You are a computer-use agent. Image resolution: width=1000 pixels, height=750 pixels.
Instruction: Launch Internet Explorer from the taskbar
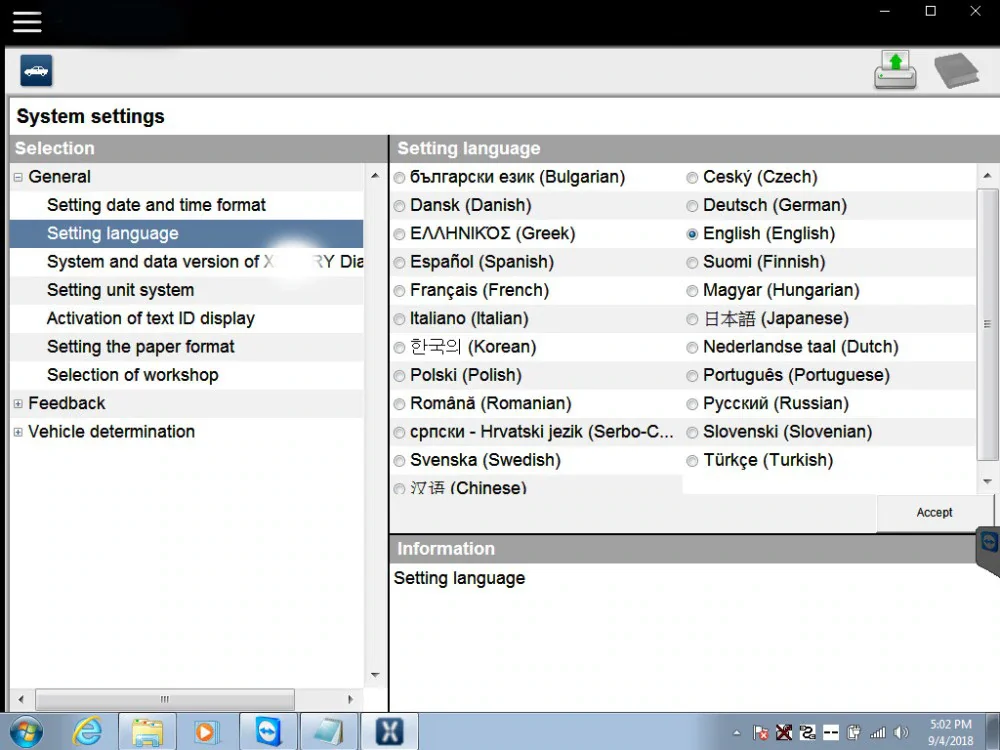coord(87,732)
